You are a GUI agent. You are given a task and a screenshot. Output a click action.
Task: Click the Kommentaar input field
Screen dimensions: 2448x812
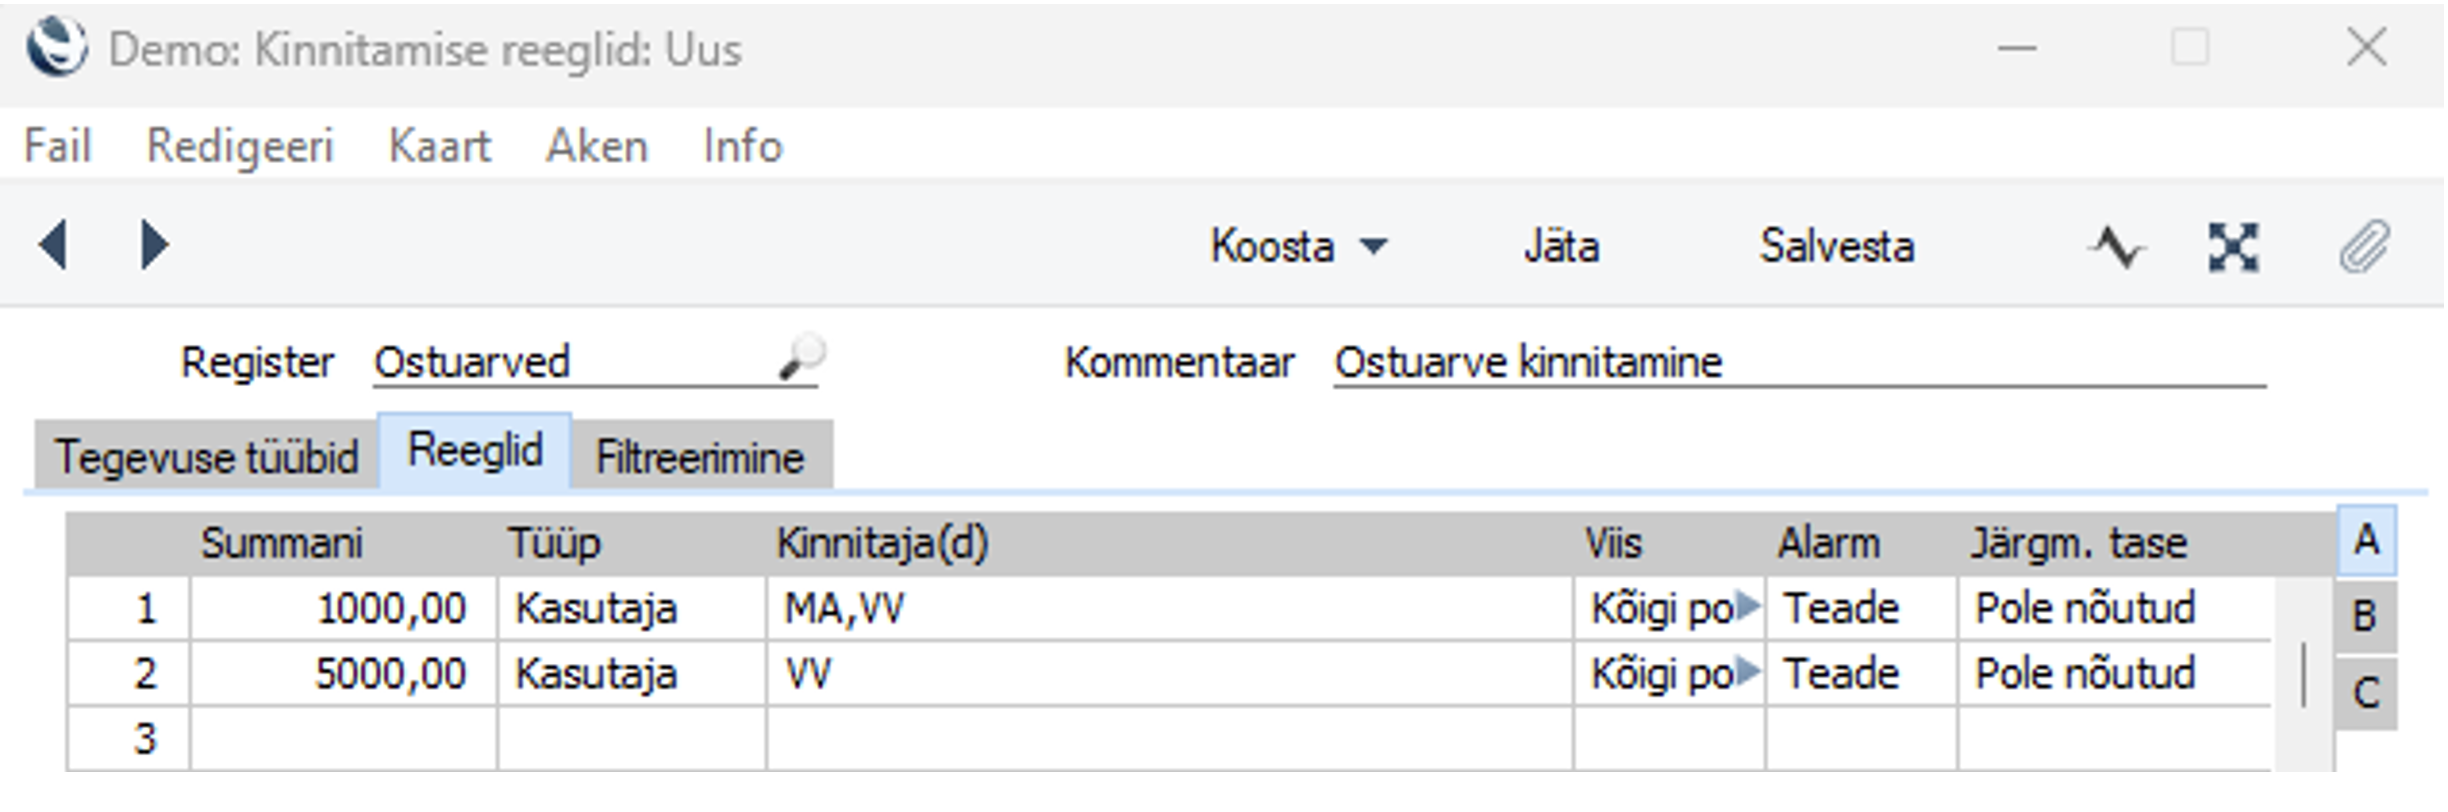click(1799, 362)
